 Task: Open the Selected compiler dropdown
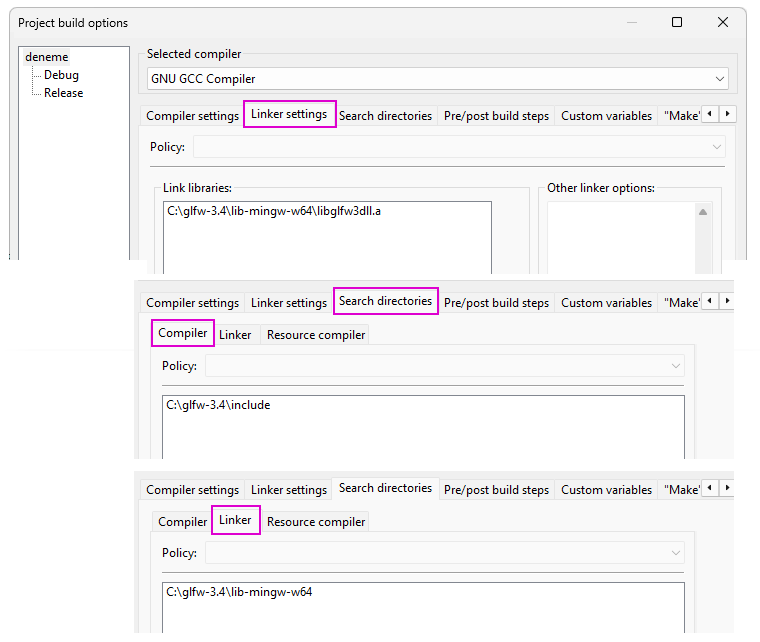(x=438, y=78)
